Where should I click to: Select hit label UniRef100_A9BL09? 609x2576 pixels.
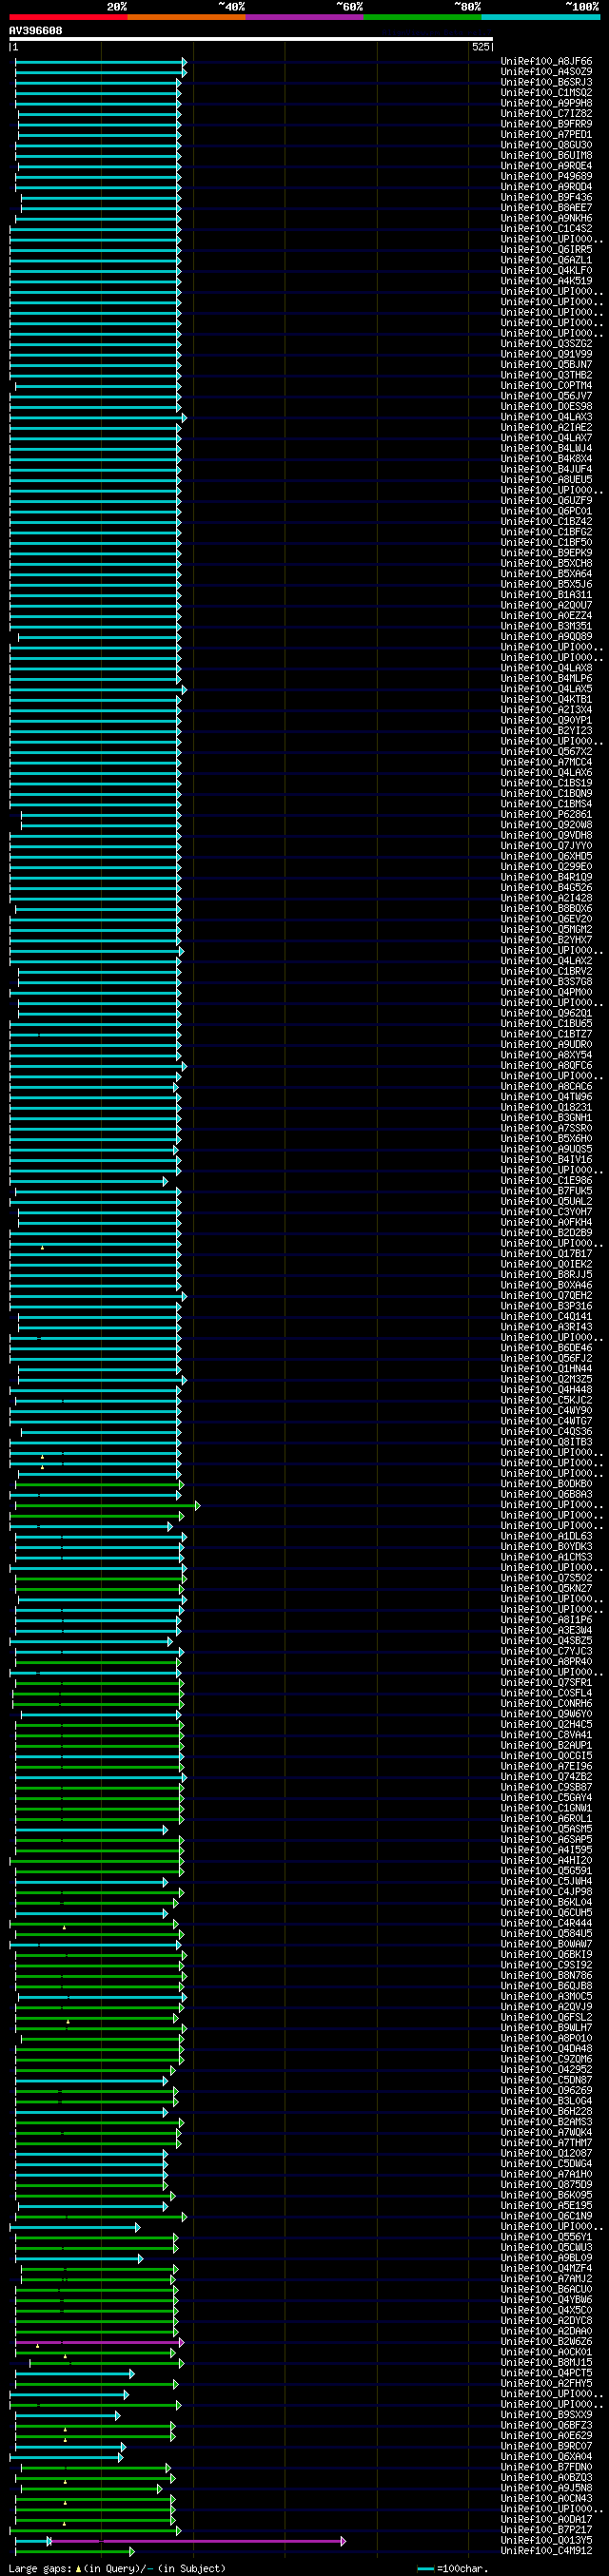[546, 2258]
